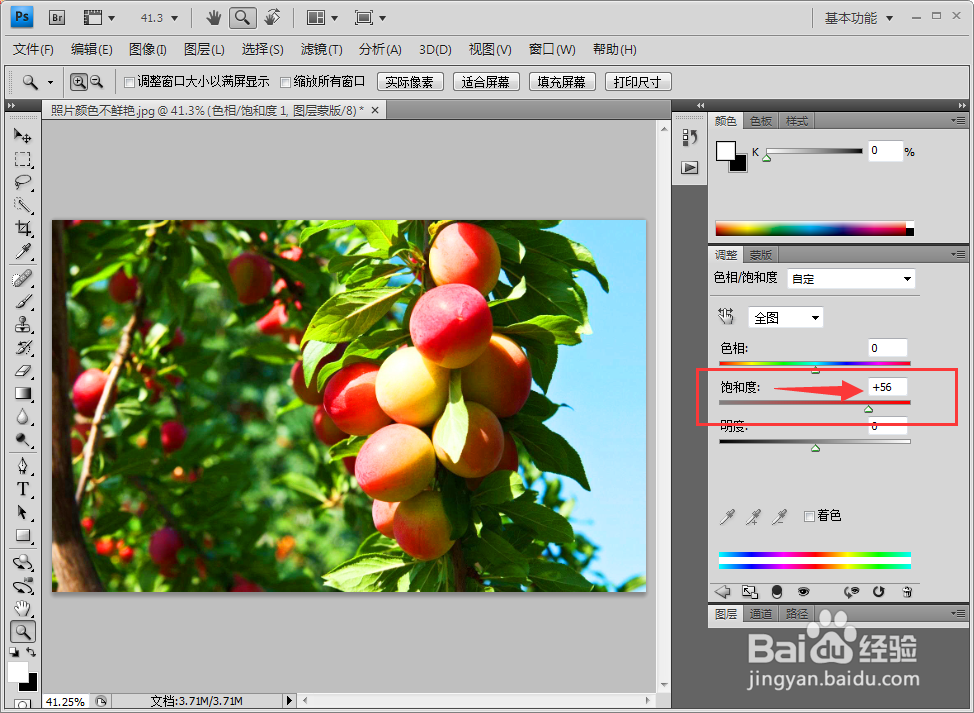This screenshot has width=974, height=713.
Task: Switch to the 色板 tab
Action: [x=760, y=121]
